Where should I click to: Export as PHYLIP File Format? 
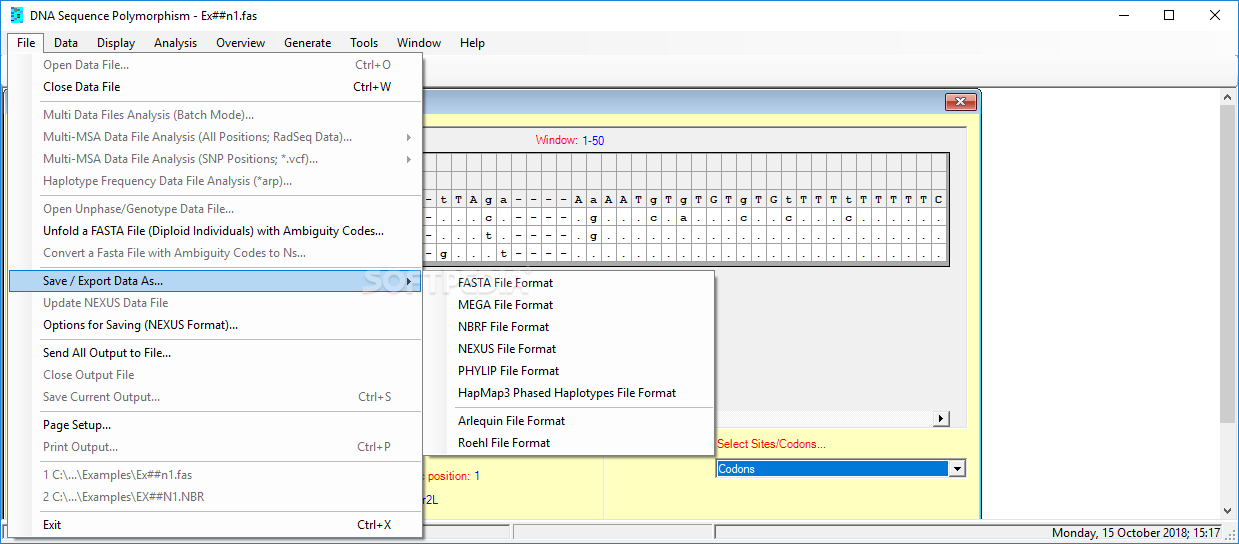point(569,371)
